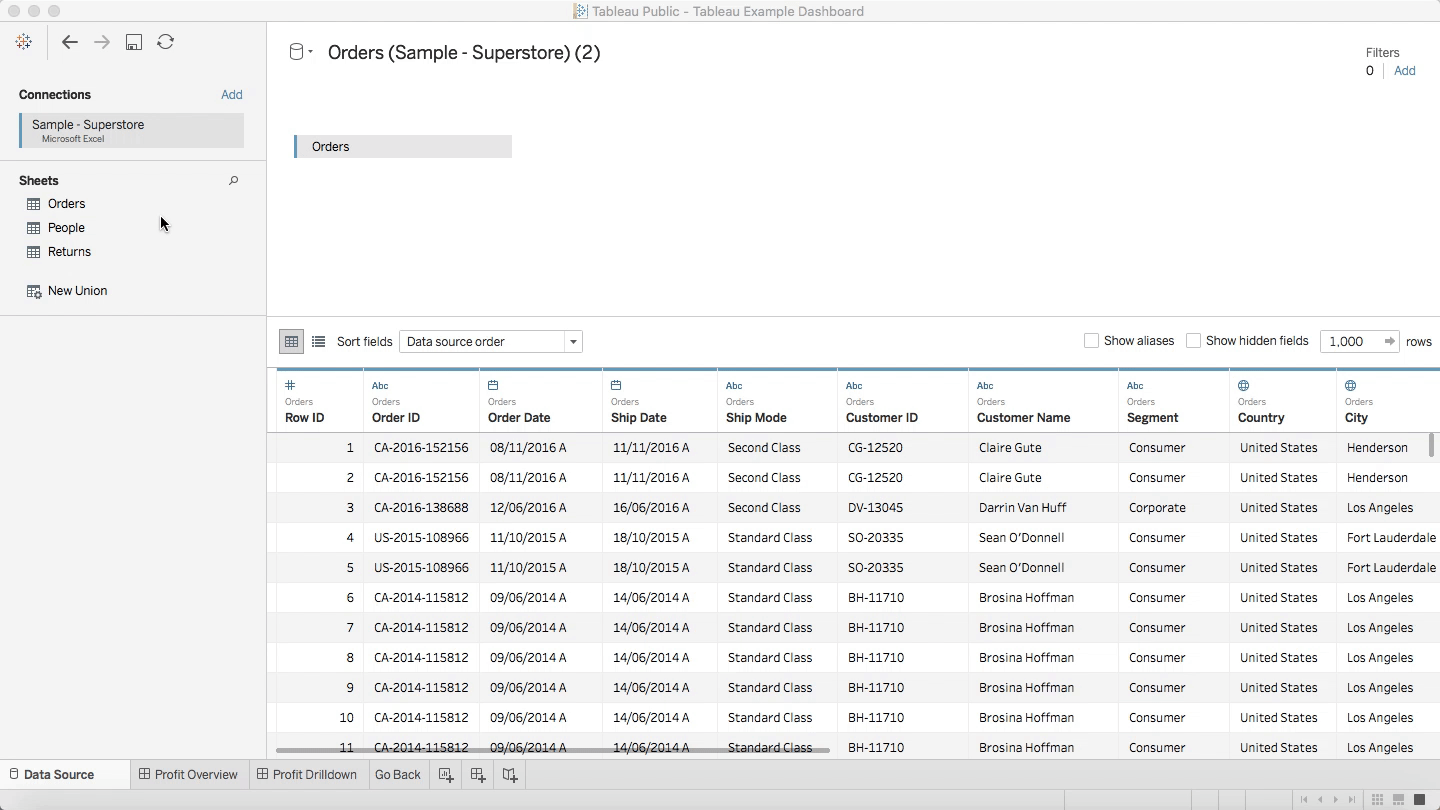1440x810 pixels.
Task: Refresh the data source
Action: [x=166, y=42]
